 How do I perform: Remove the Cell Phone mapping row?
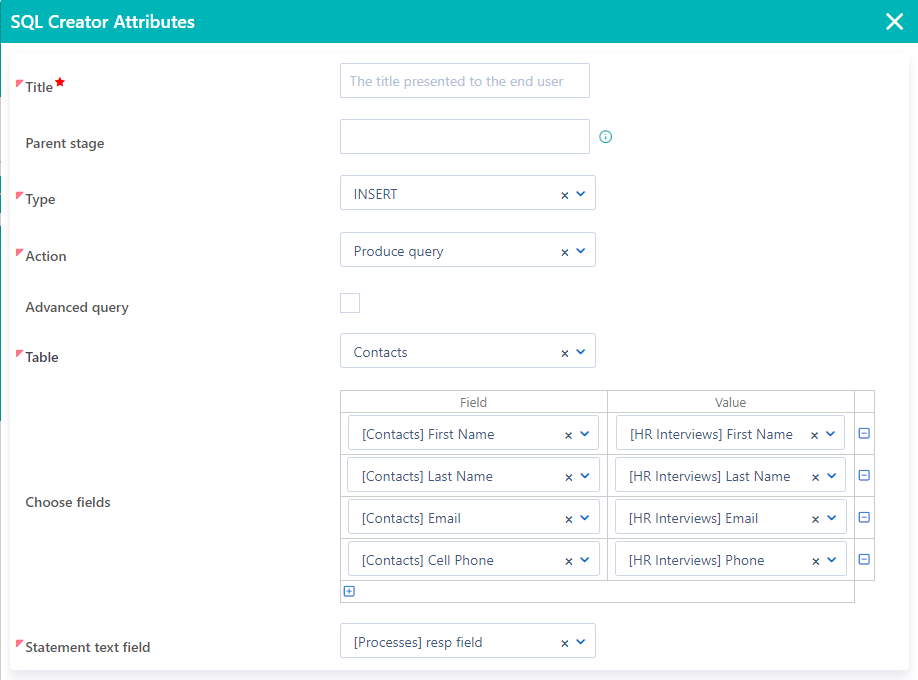click(864, 559)
